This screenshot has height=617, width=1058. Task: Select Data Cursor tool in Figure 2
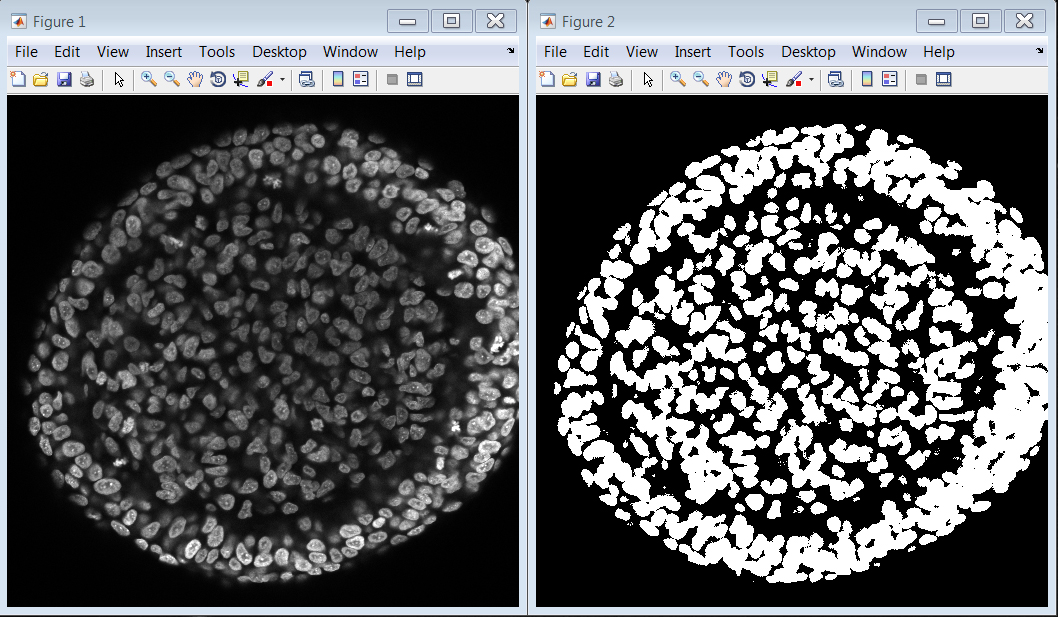(x=769, y=80)
